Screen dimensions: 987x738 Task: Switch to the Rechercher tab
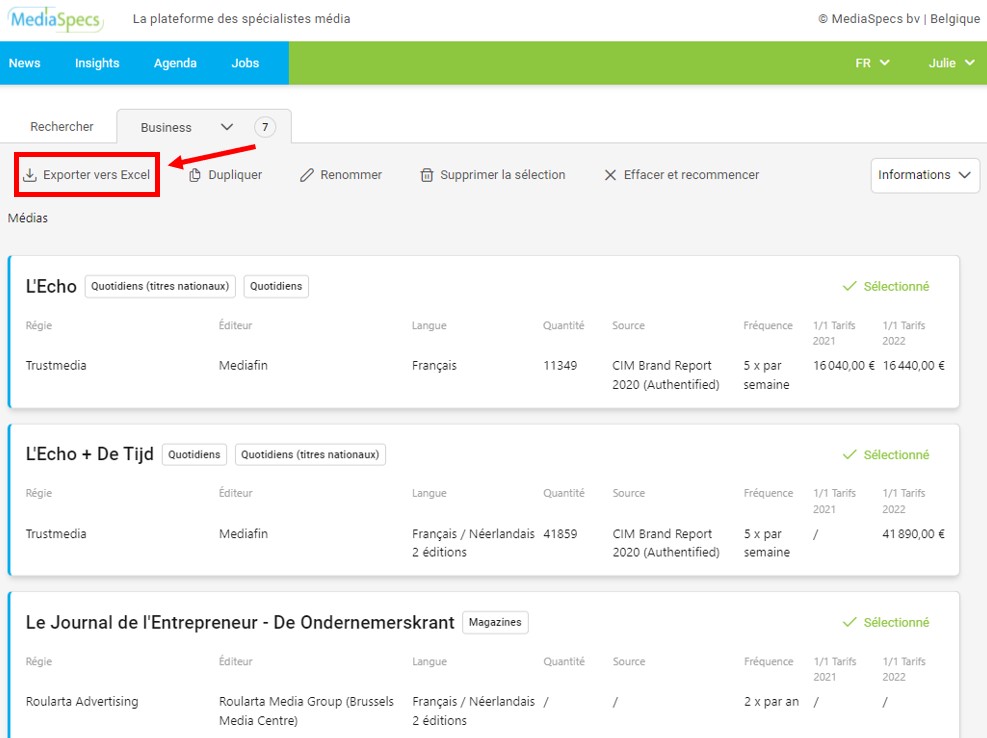point(62,127)
